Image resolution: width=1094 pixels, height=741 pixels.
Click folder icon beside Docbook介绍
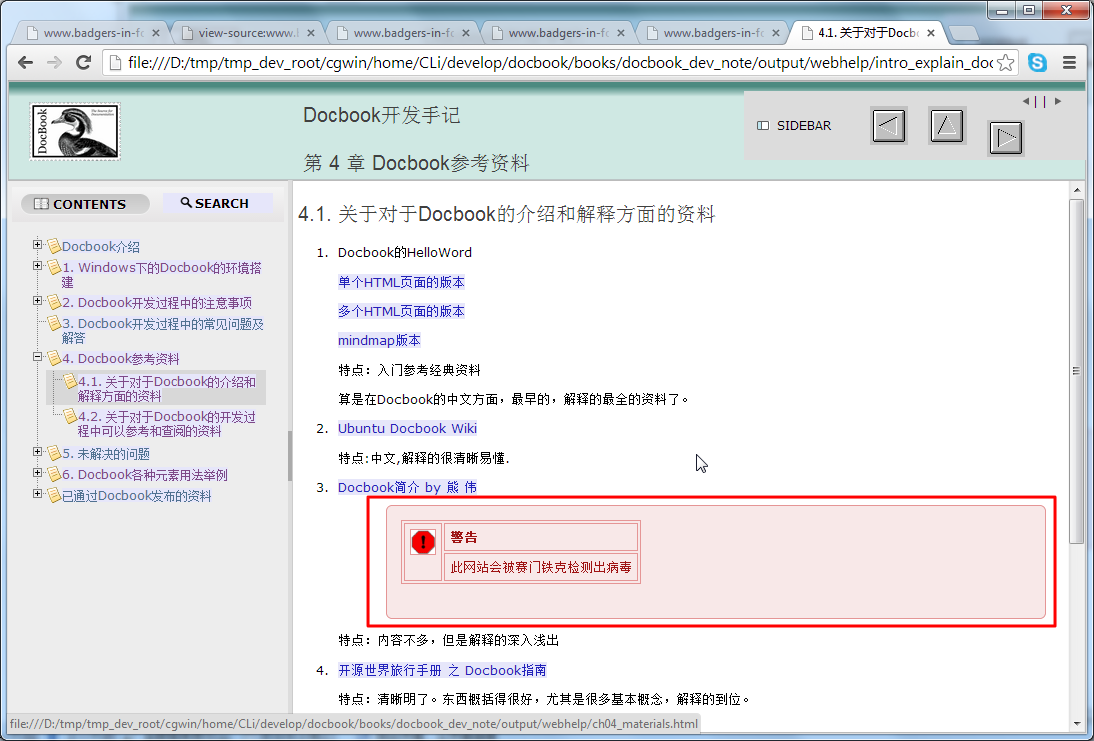54,246
